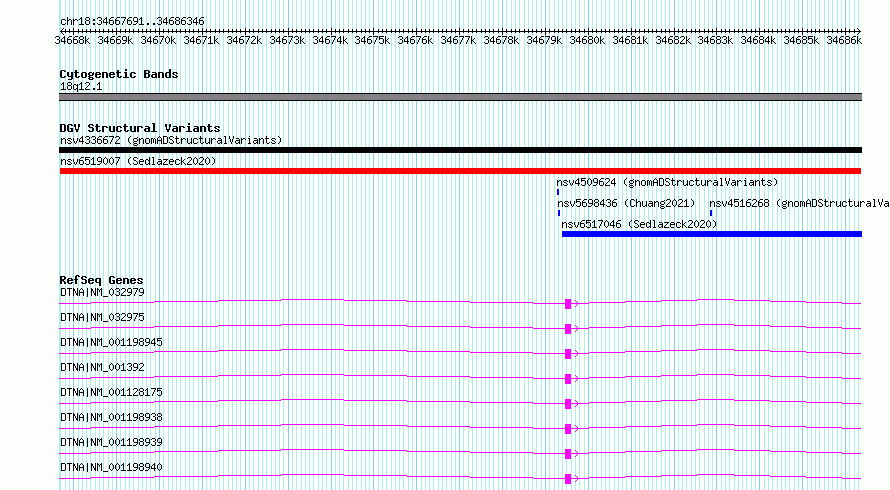Click the 34677k ruler tick label
Viewport: 890px width, 490px height.
click(x=458, y=40)
